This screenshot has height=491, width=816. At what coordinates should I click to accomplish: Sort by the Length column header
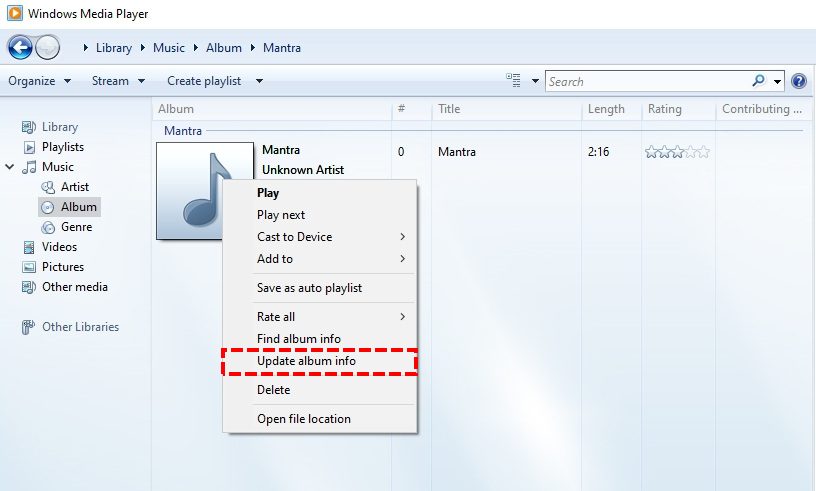pos(611,109)
